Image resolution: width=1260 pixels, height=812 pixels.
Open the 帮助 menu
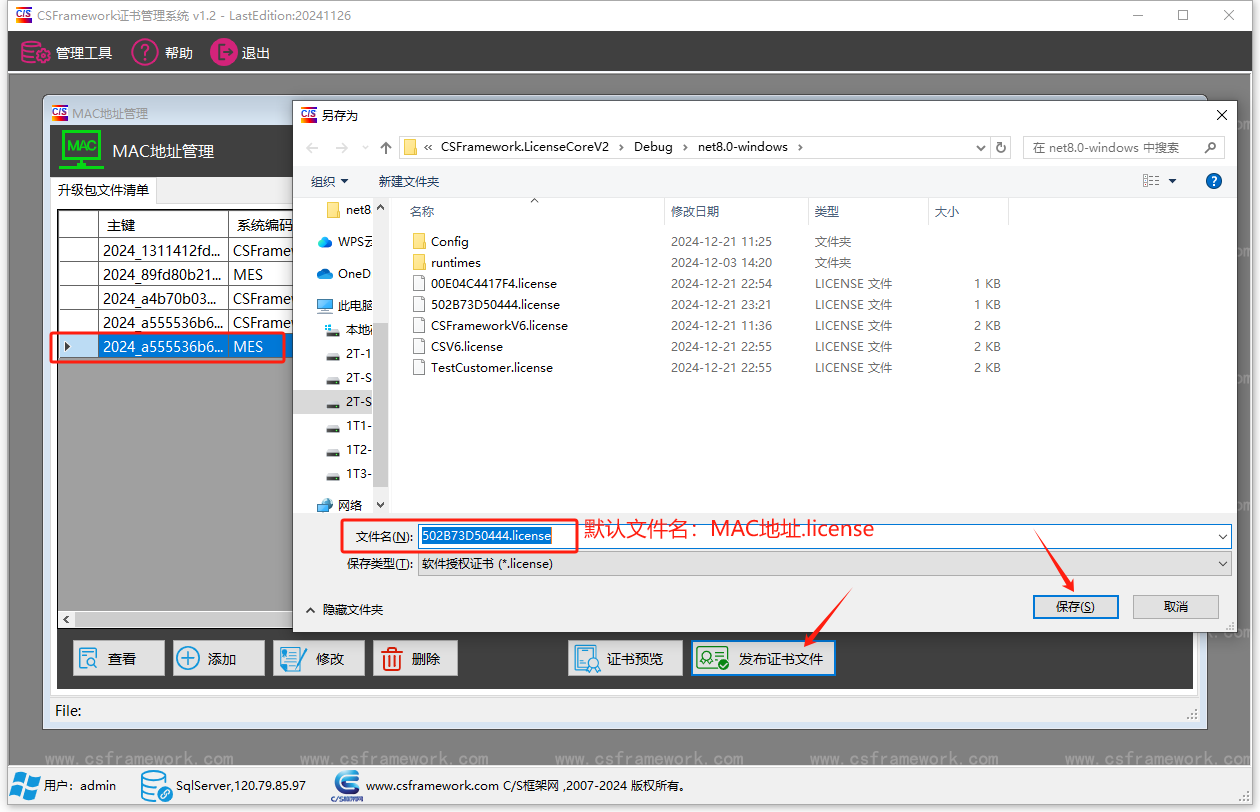(162, 53)
